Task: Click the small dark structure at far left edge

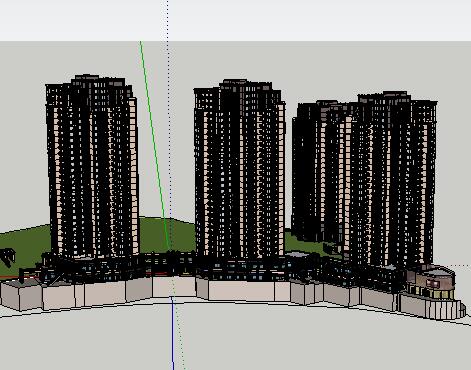Action: click(x=7, y=257)
